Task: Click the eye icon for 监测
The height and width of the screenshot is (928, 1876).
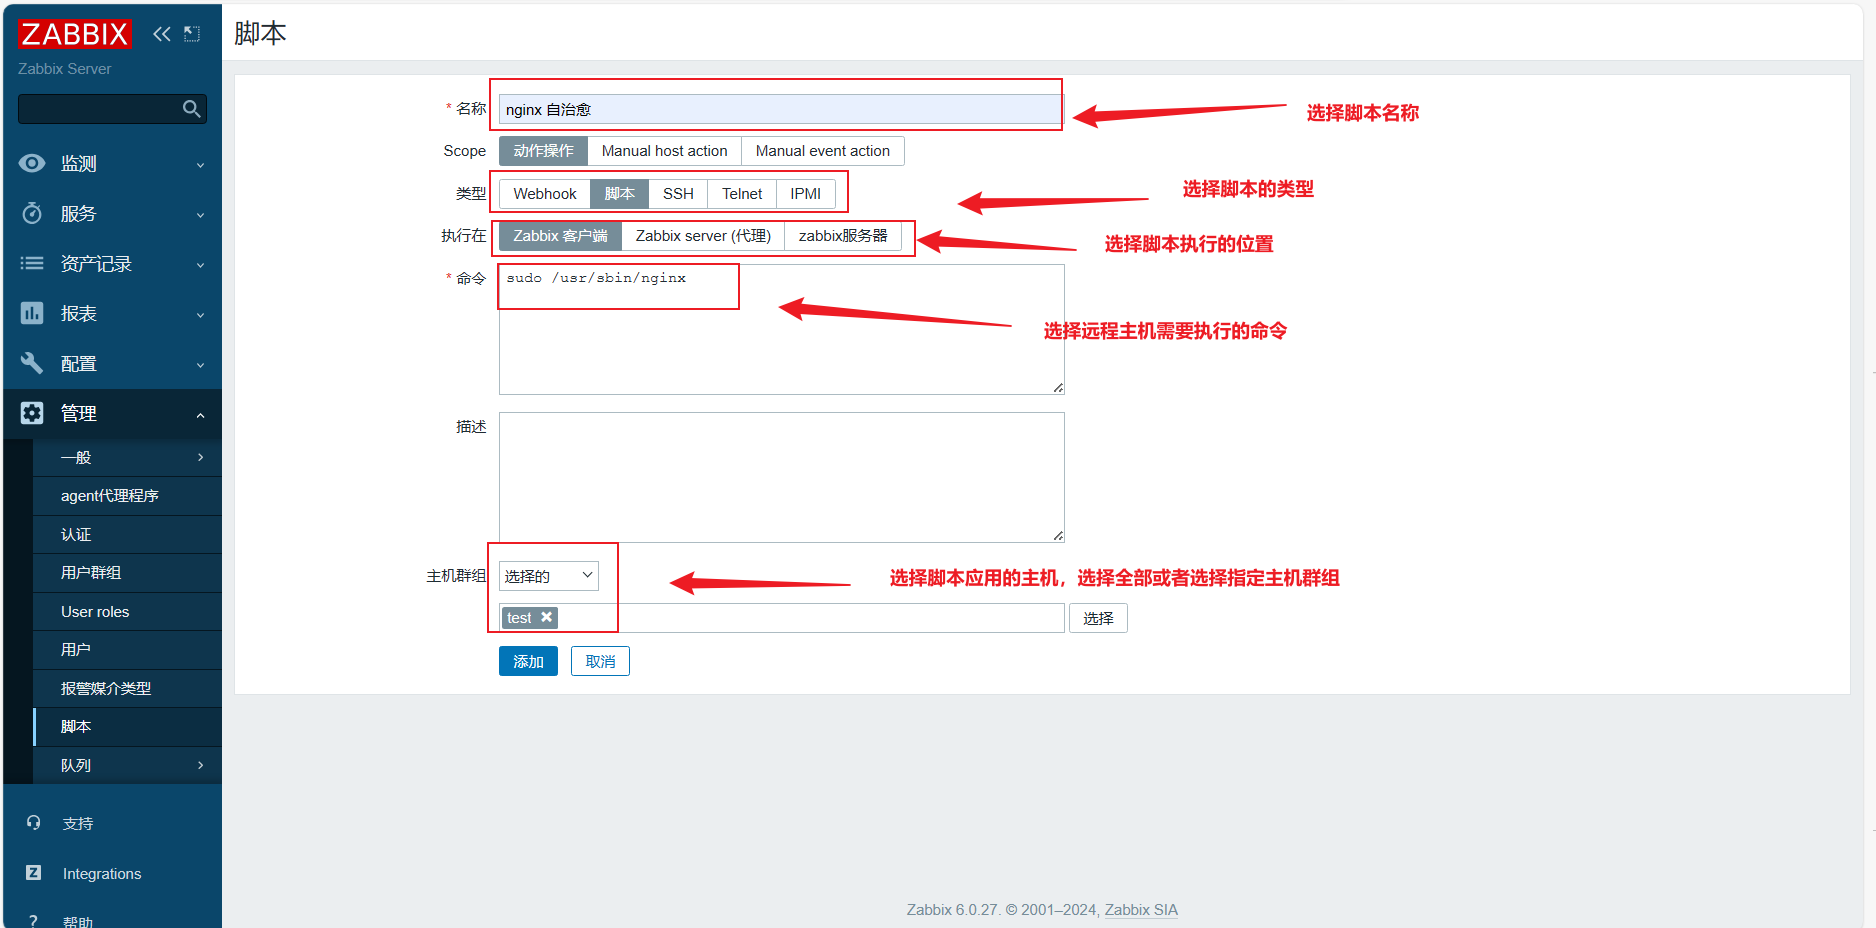Action: coord(32,163)
